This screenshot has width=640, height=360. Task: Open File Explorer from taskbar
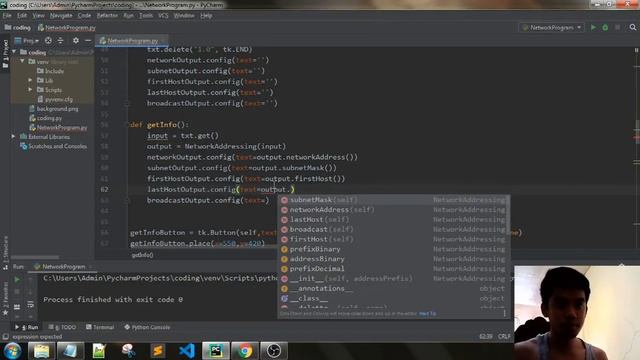41,351
